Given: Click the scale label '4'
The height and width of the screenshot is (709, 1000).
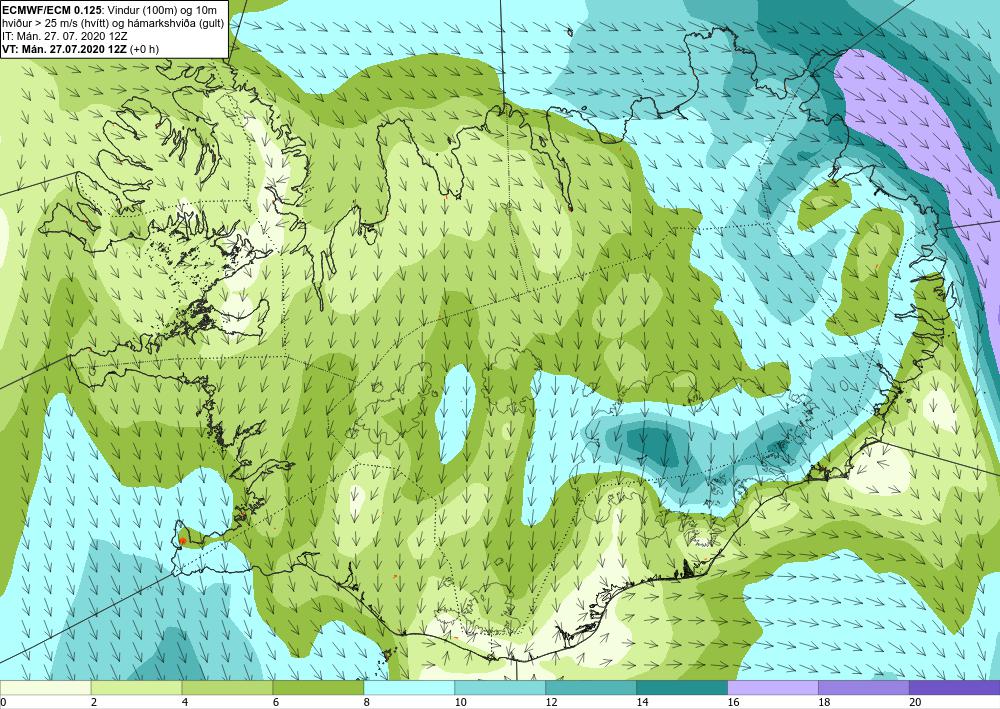Looking at the screenshot, I should [185, 702].
